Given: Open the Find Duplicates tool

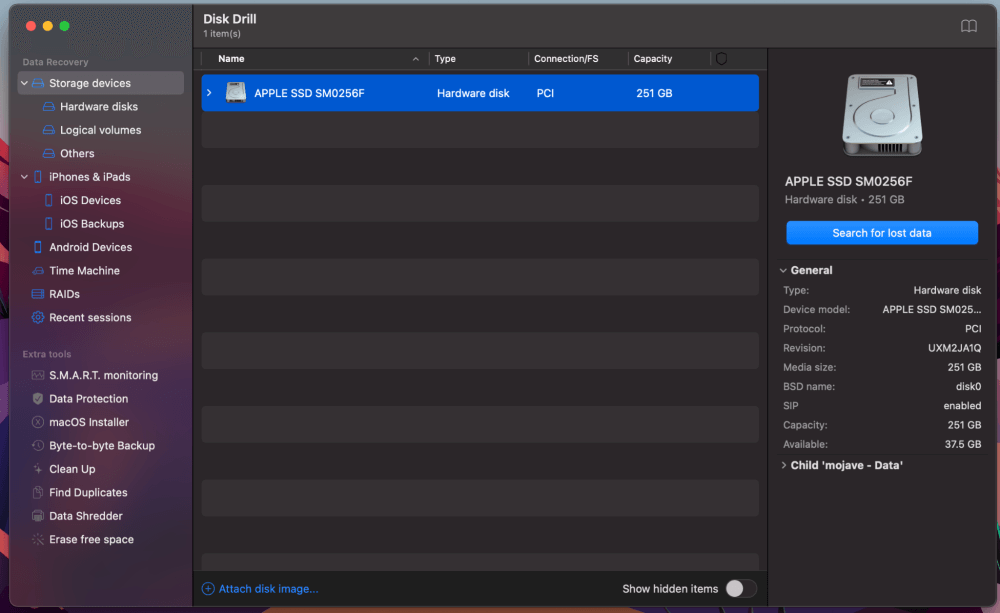Looking at the screenshot, I should point(88,493).
